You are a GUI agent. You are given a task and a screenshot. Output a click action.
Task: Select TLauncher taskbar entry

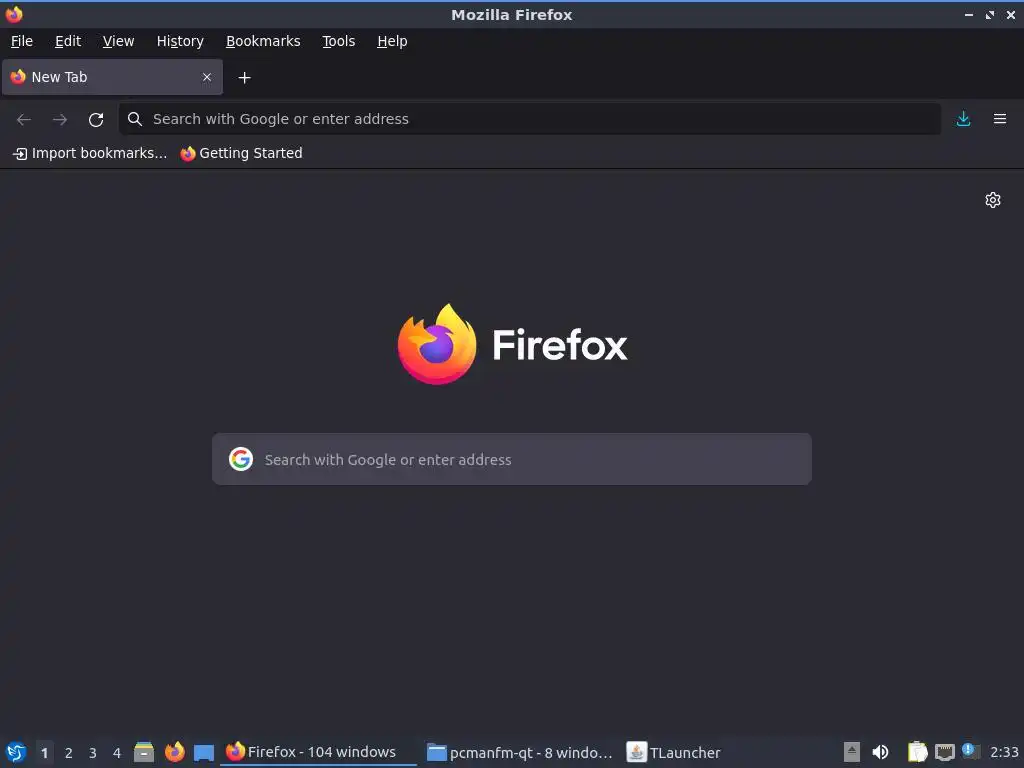(x=673, y=752)
